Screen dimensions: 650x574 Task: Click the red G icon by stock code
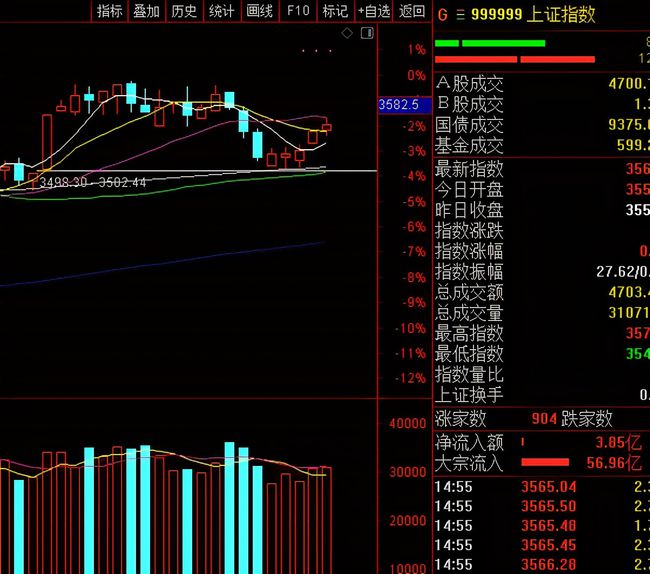click(x=443, y=14)
